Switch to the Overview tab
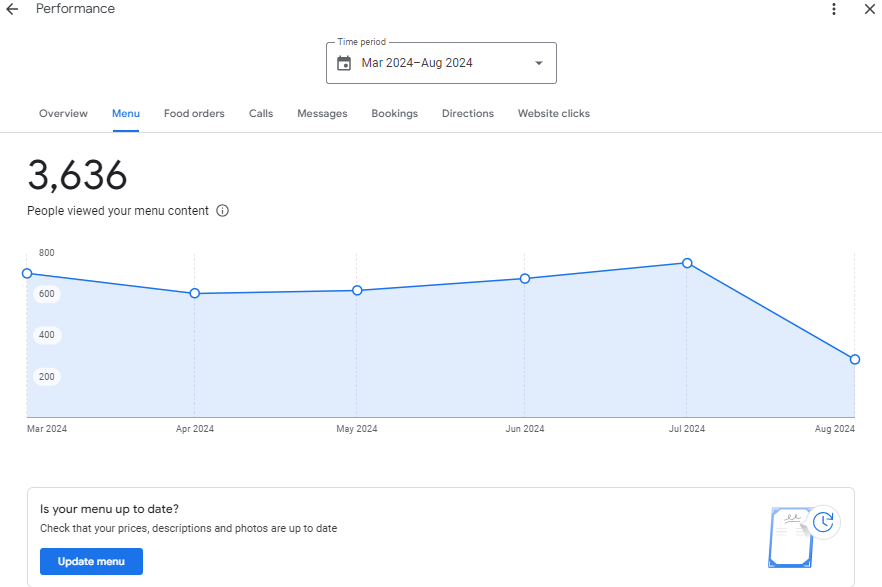The height and width of the screenshot is (587, 882). click(x=63, y=114)
